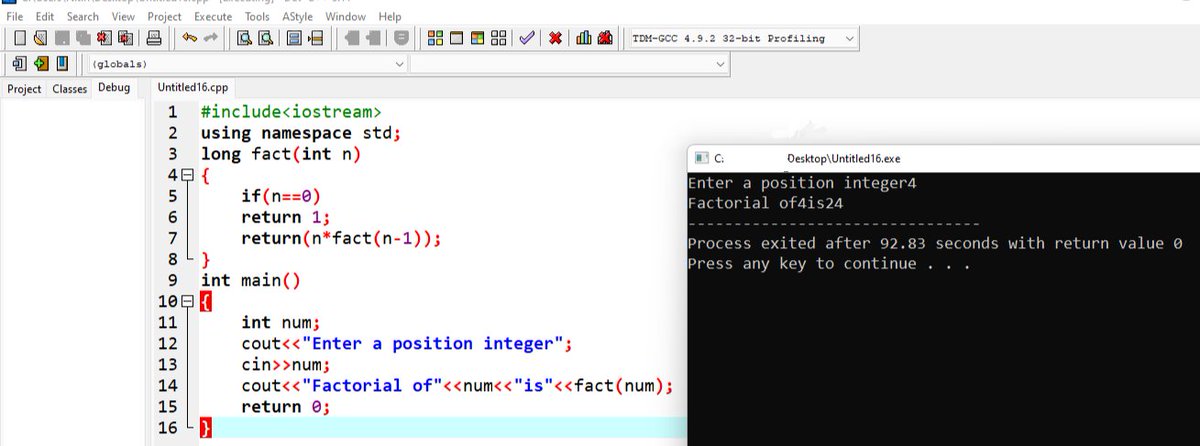Open the Project menu
Screen dimensions: 1200x446
tap(164, 16)
